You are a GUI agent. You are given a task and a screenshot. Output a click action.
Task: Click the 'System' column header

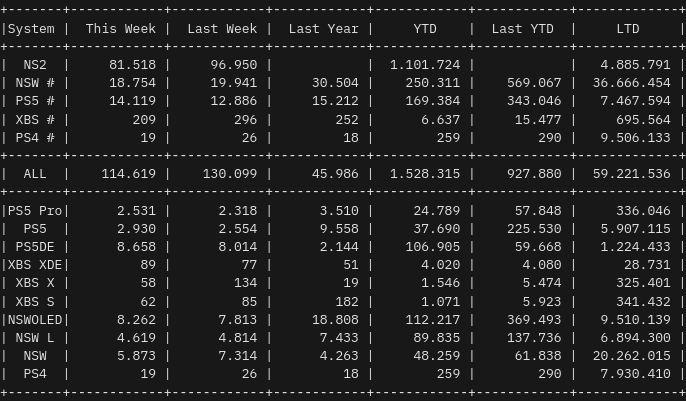[x=31, y=29]
